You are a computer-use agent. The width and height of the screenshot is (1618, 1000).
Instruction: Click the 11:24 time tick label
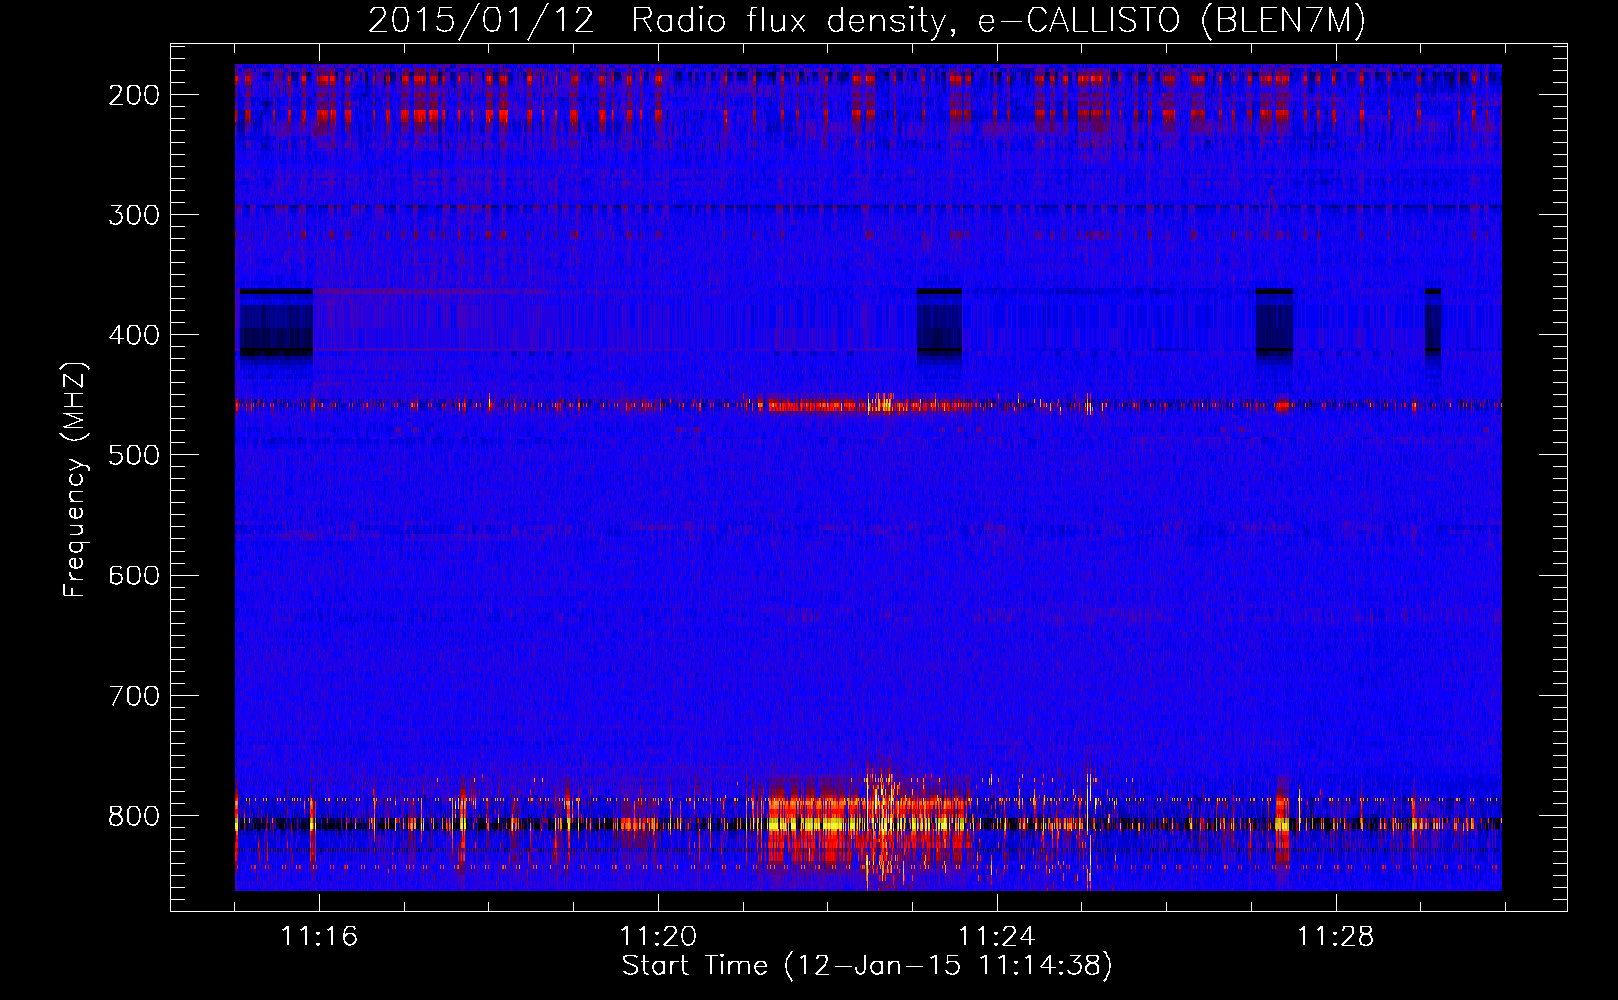click(x=997, y=936)
